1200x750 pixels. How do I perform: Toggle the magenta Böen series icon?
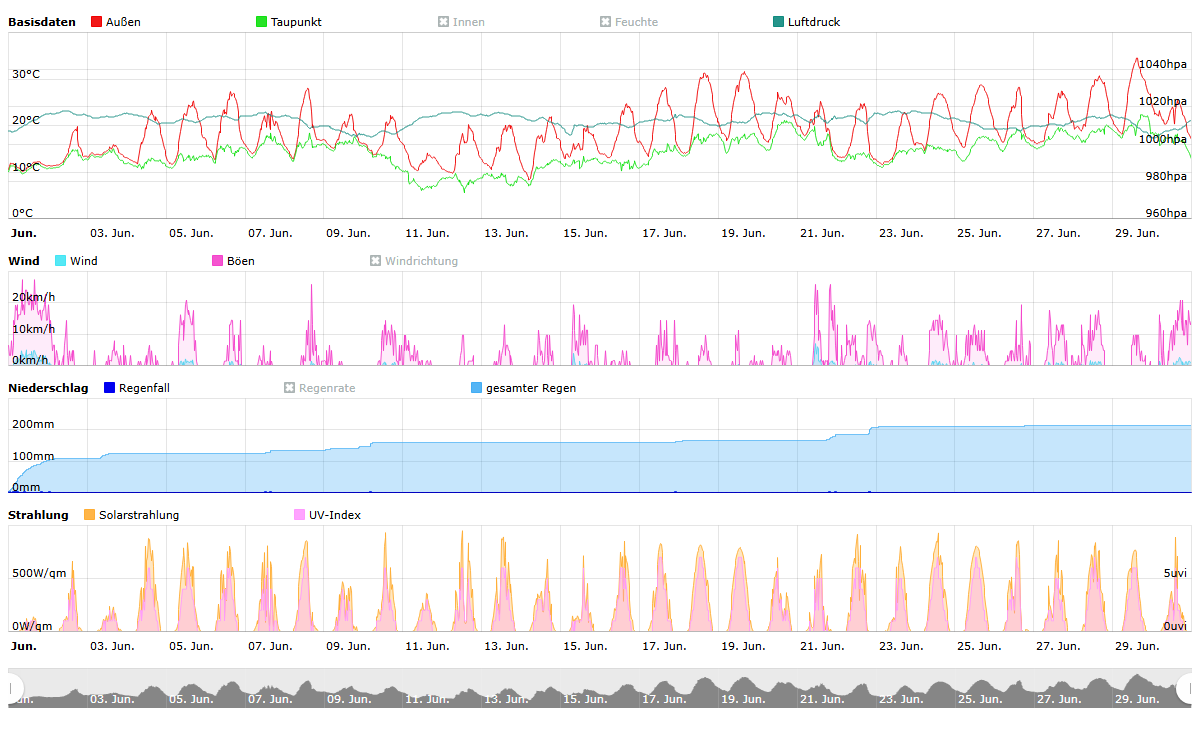(218, 261)
